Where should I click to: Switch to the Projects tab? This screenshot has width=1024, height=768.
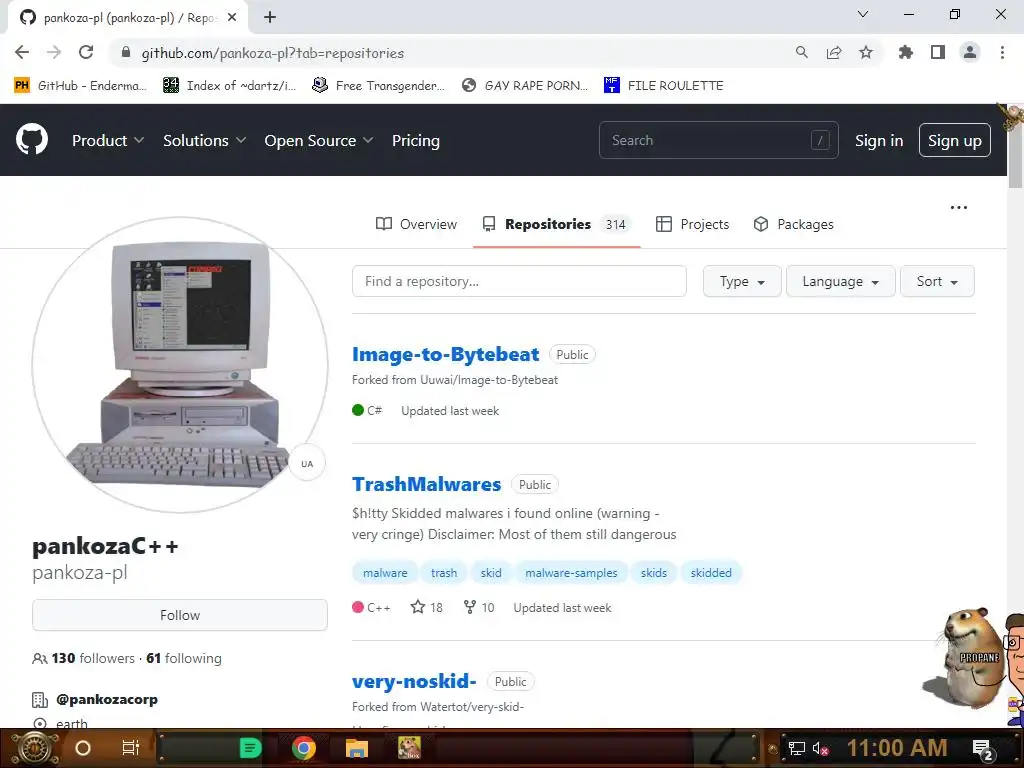[x=692, y=224]
